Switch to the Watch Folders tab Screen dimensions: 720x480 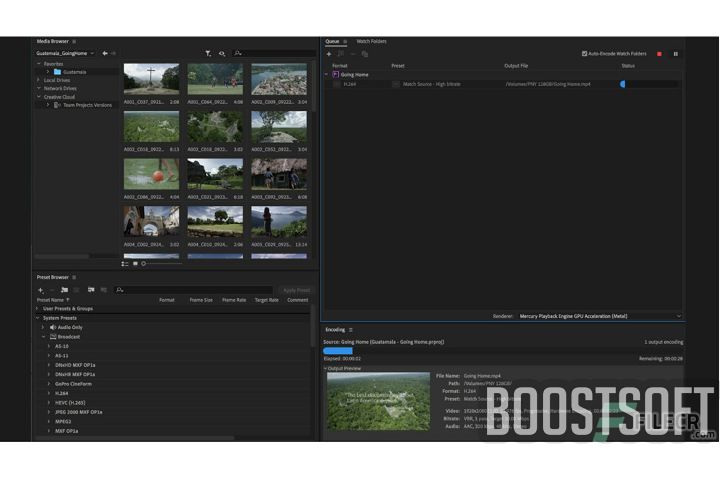(x=371, y=41)
